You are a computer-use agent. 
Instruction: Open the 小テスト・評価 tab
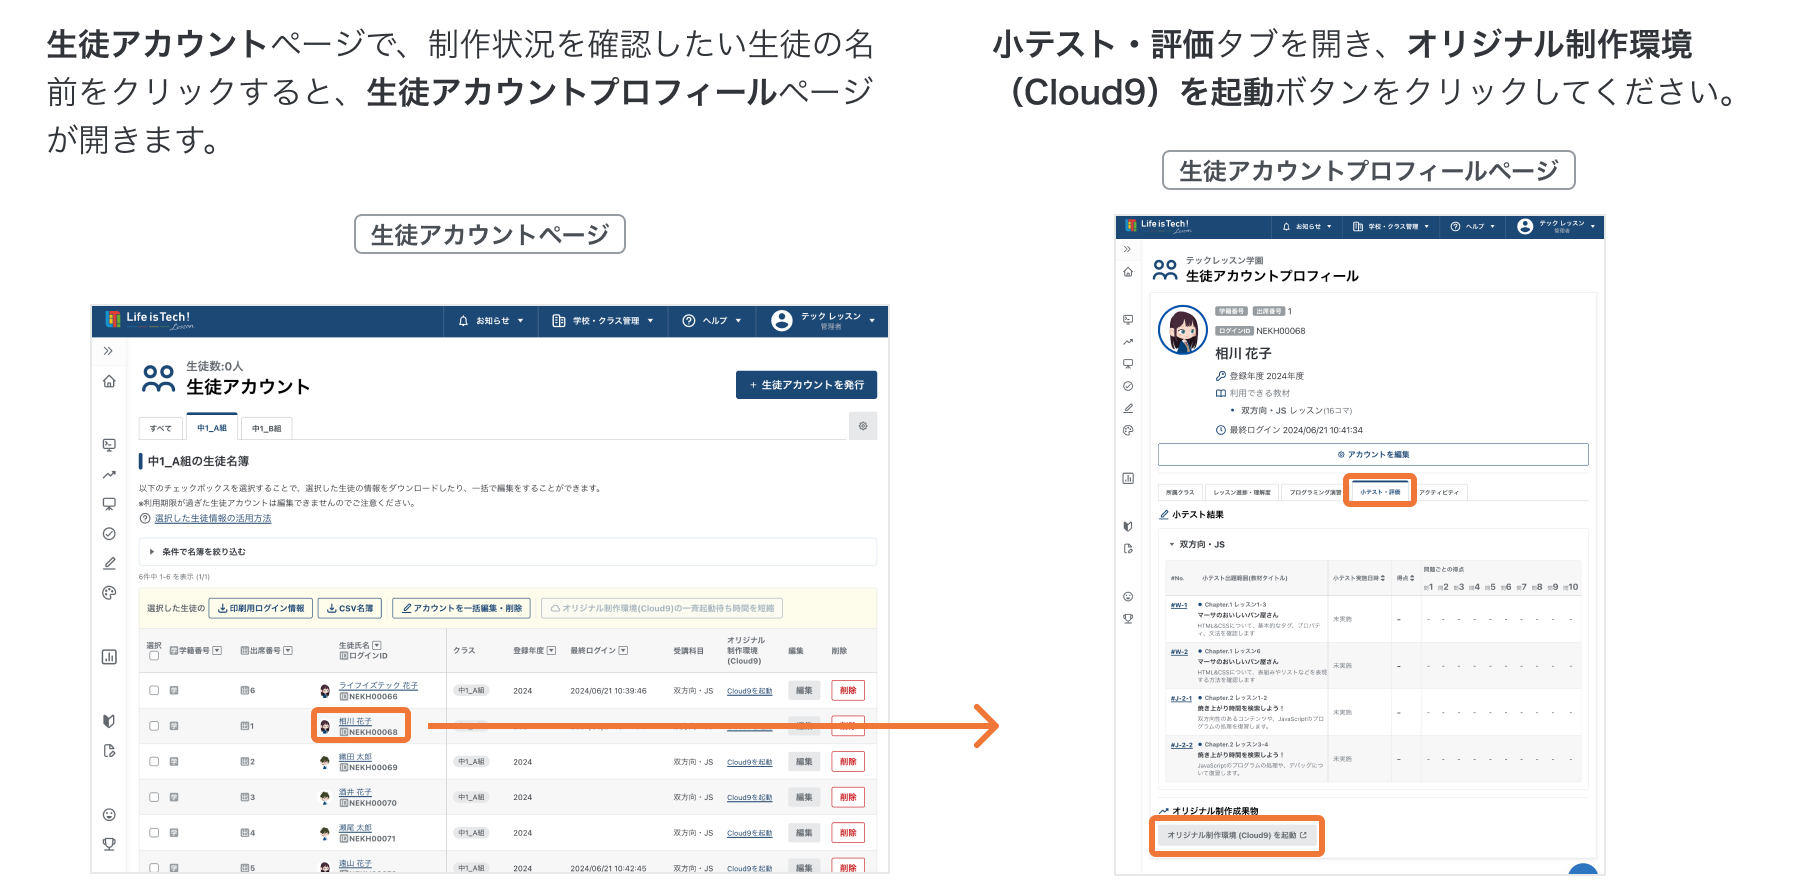click(1379, 492)
